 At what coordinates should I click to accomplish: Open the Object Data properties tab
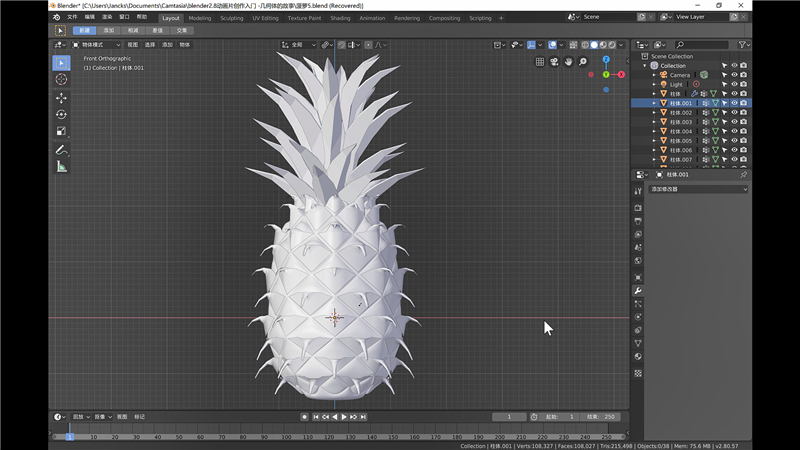coord(638,343)
